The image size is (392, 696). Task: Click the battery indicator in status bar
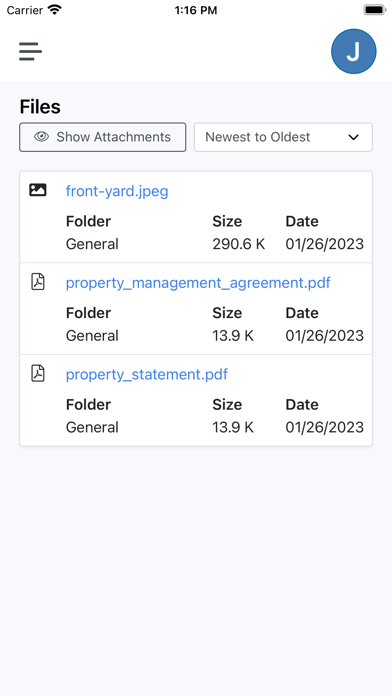pos(375,10)
